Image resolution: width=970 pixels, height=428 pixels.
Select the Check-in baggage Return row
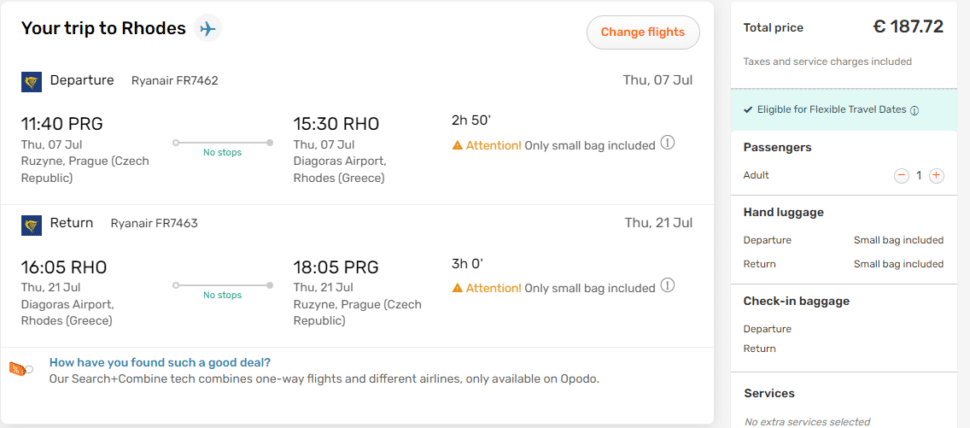pyautogui.click(x=760, y=349)
